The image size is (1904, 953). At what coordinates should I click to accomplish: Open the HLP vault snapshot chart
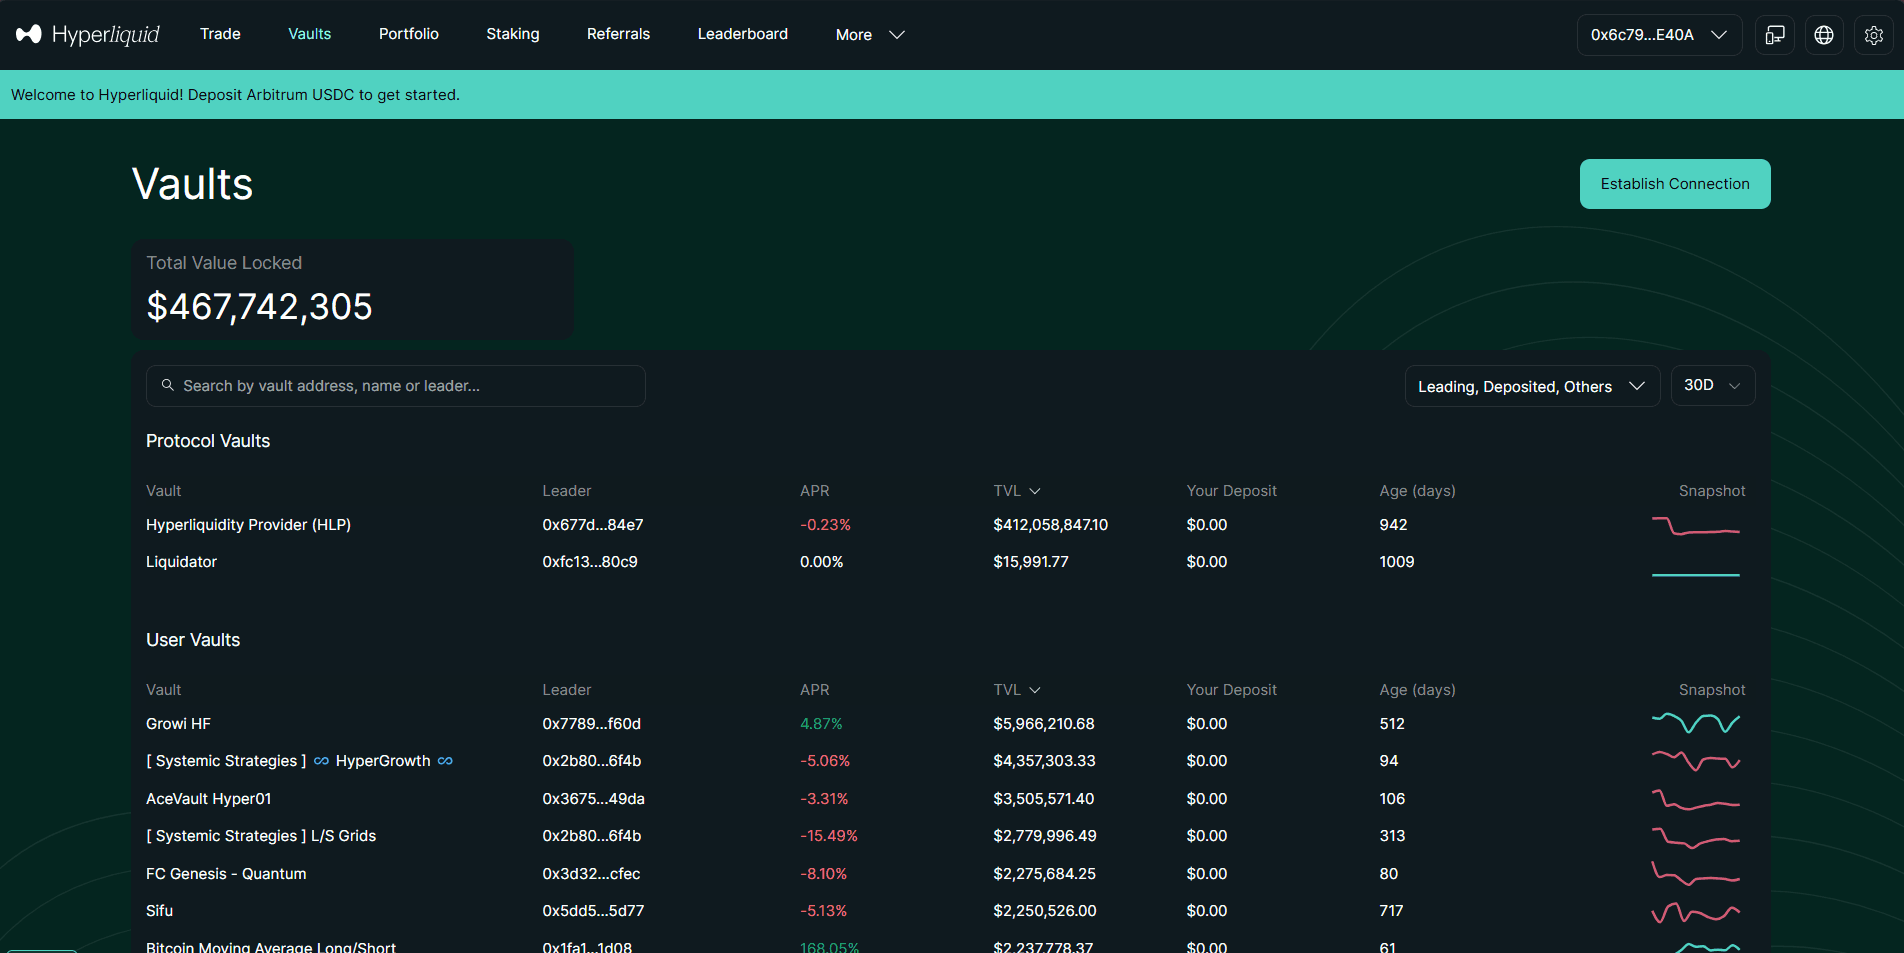coord(1695,526)
